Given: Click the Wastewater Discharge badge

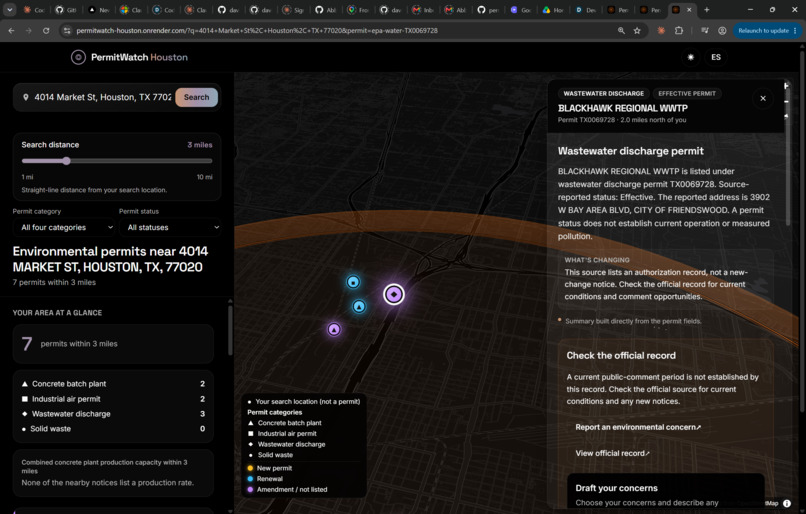Looking at the screenshot, I should tap(603, 94).
